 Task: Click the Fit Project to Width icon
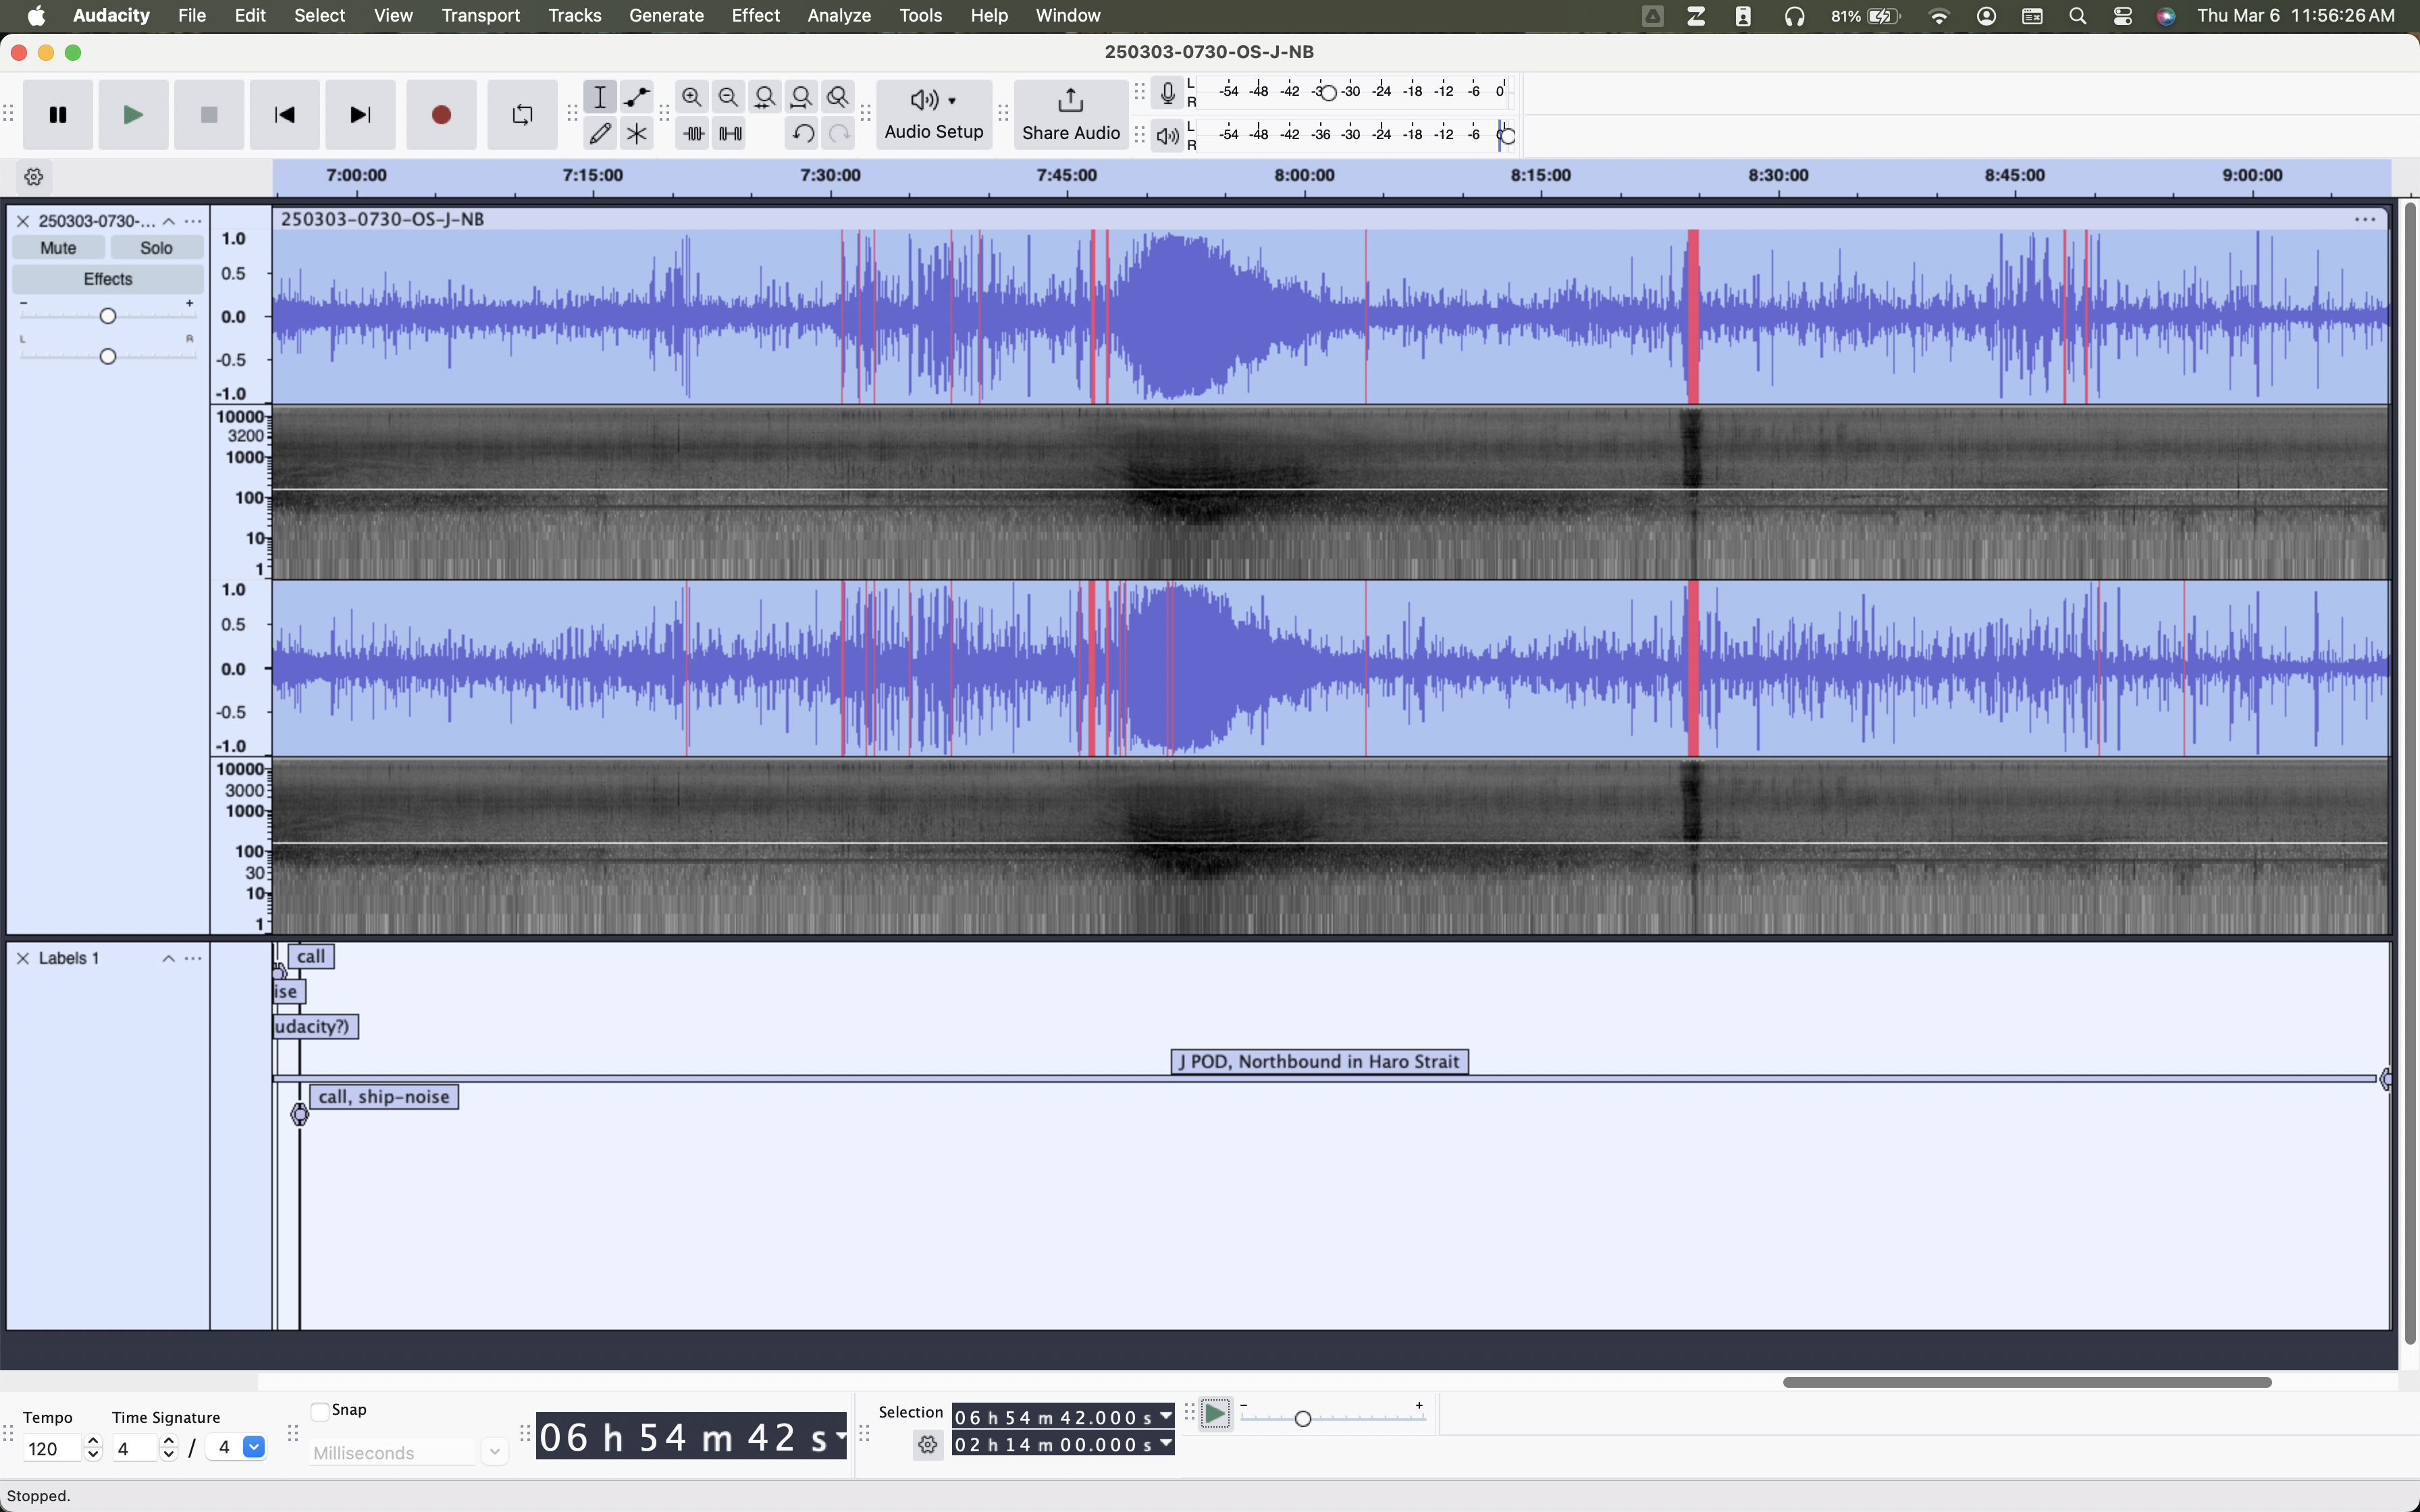point(801,97)
